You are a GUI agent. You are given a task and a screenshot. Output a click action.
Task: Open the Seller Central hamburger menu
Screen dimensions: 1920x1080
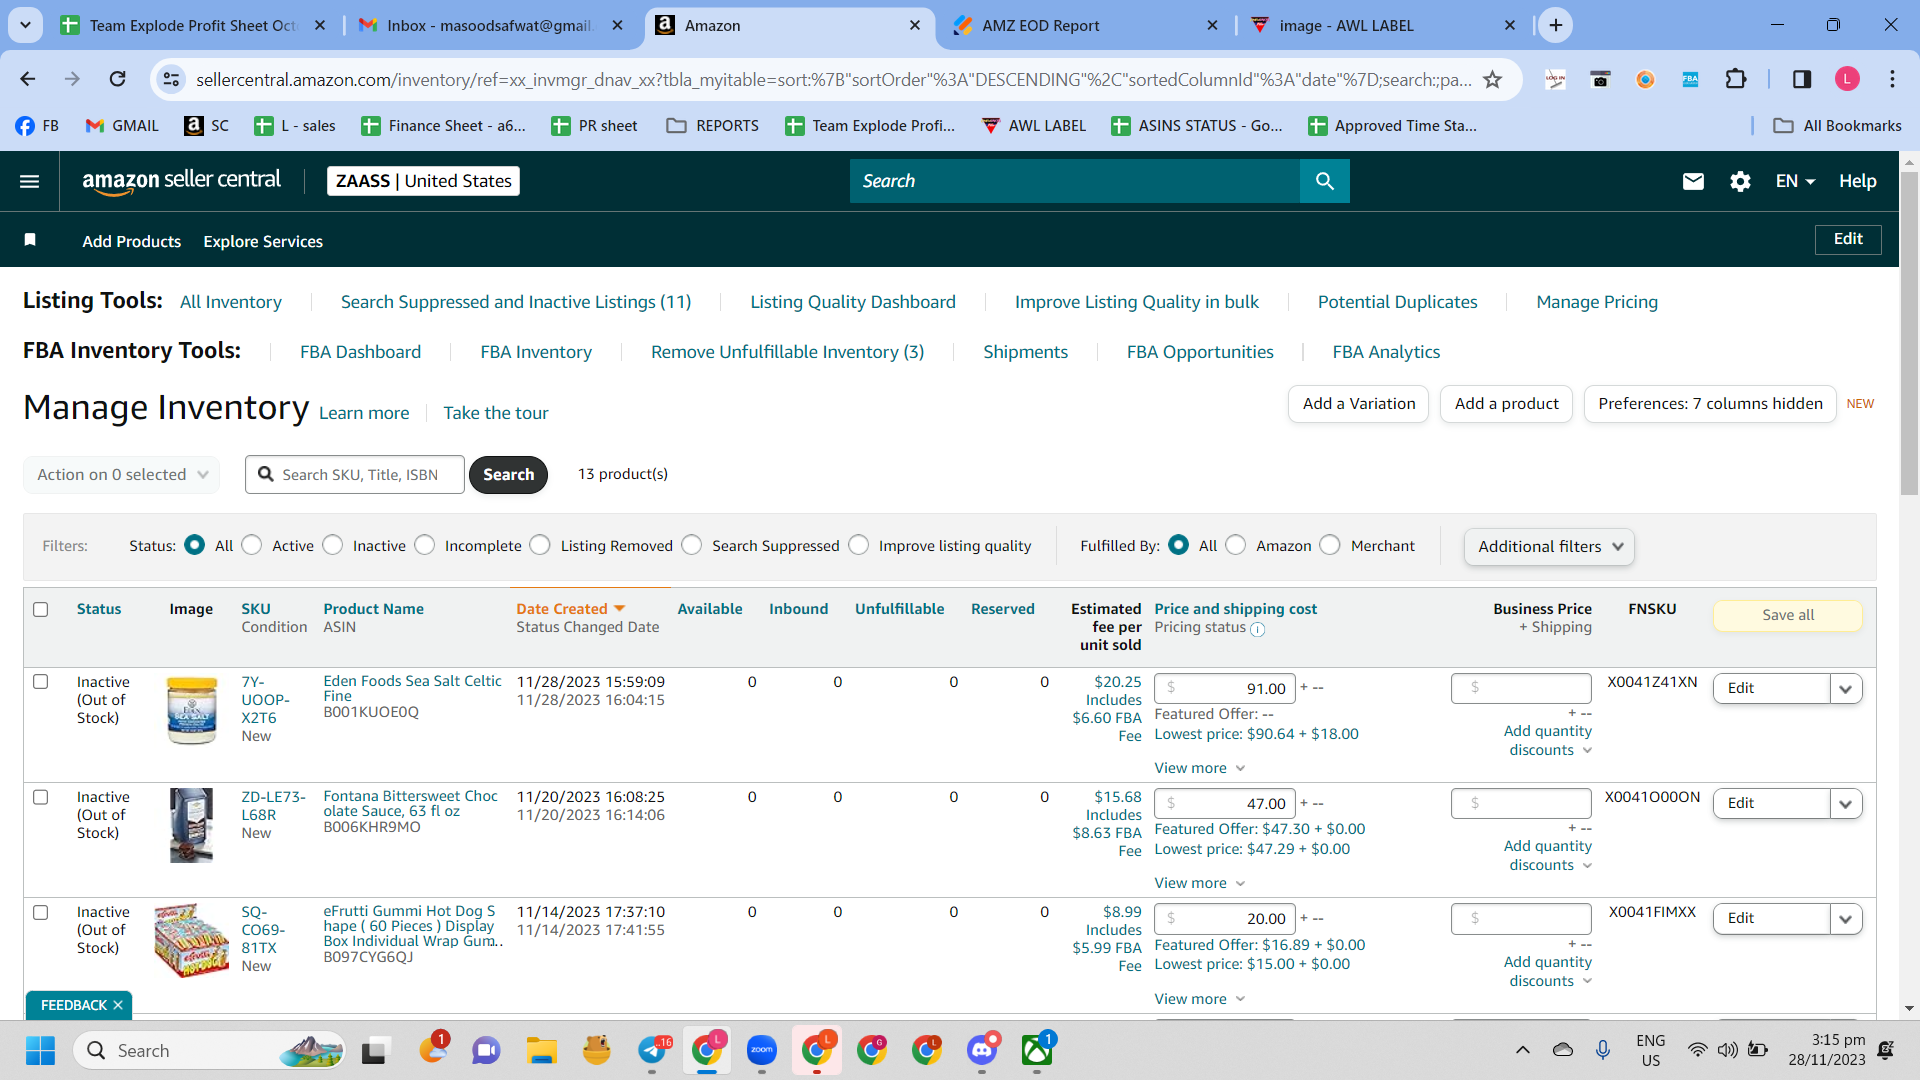tap(30, 181)
